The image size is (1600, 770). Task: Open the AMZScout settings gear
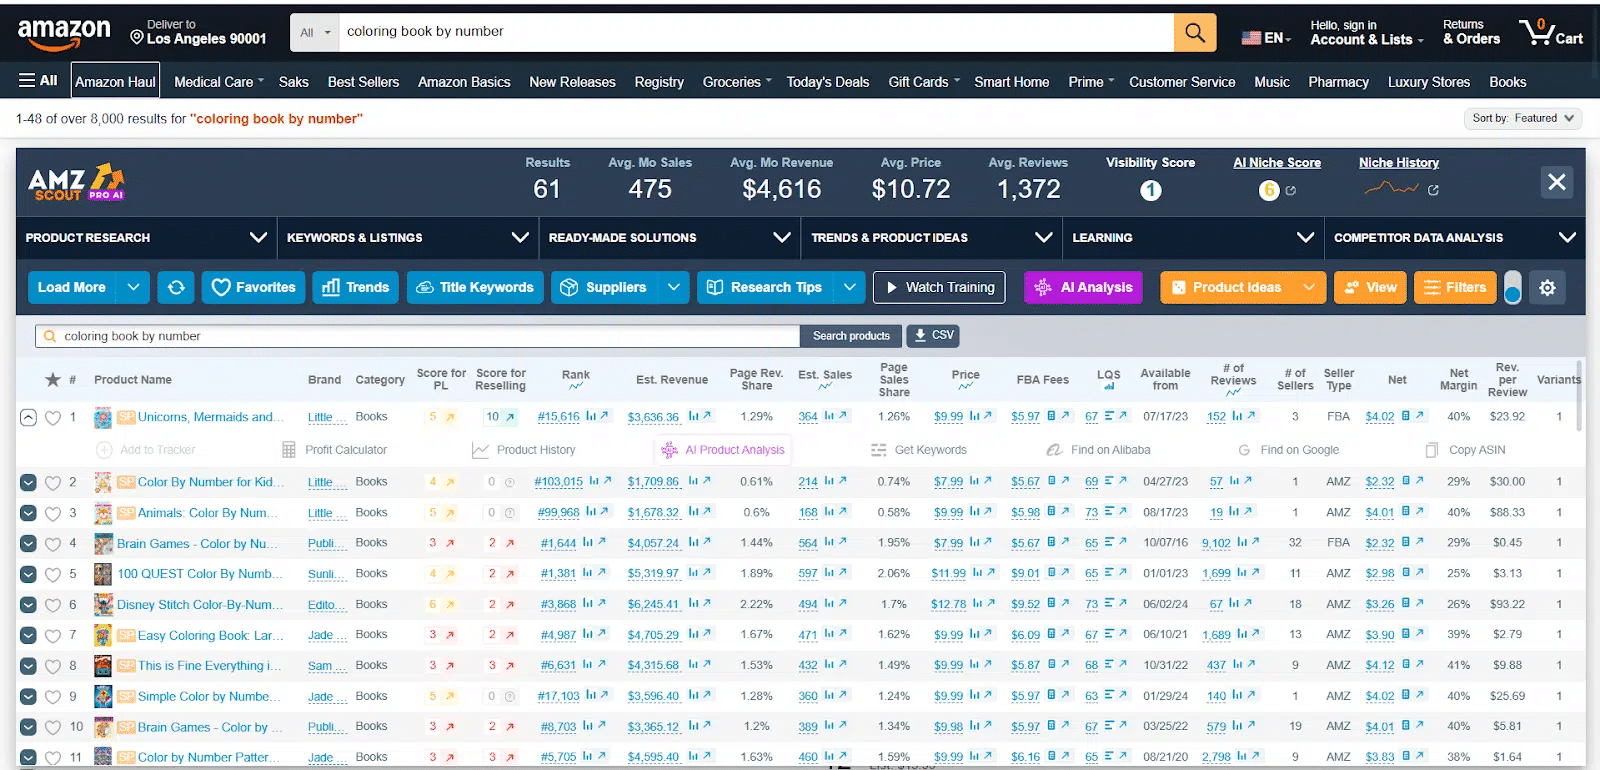click(1547, 288)
